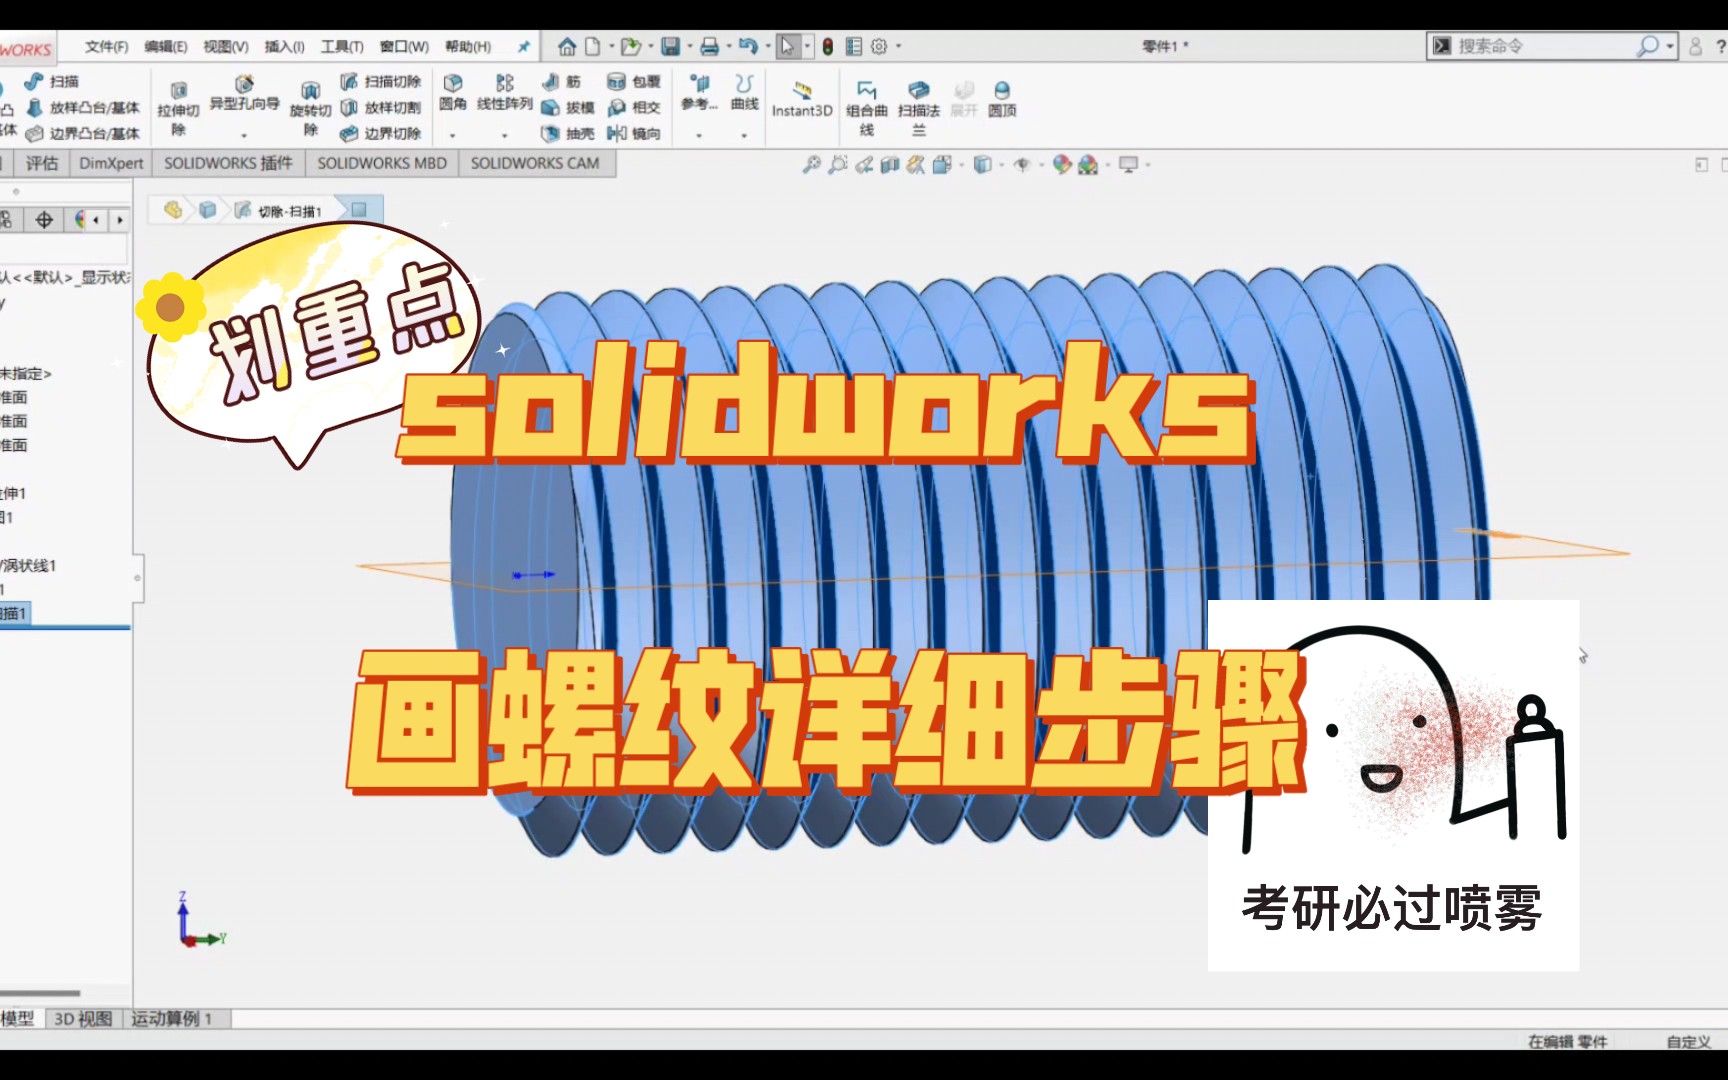Click the 圆角 fillet tool
Viewport: 1728px width, 1080px height.
(x=453, y=92)
